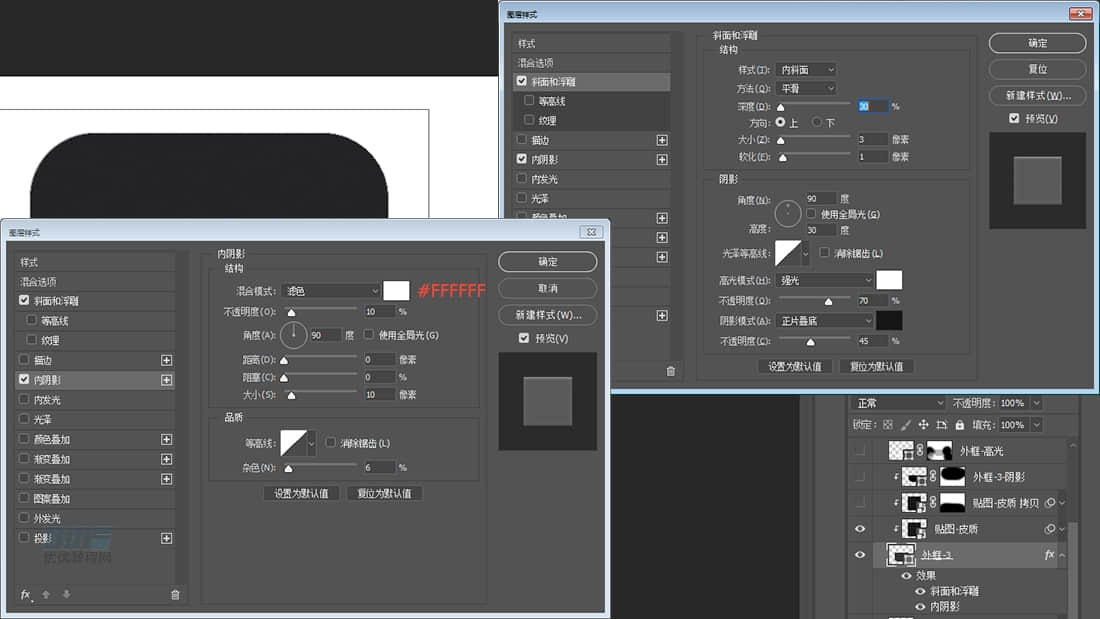Open the inner shadow contour picker arrow
The width and height of the screenshot is (1100, 619).
311,444
